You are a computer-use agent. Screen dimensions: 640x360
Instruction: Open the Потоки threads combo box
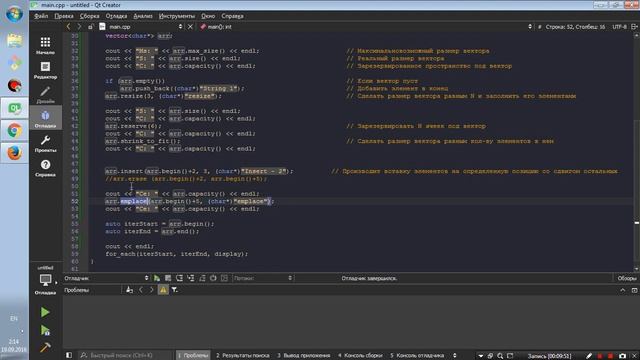(x=263, y=278)
